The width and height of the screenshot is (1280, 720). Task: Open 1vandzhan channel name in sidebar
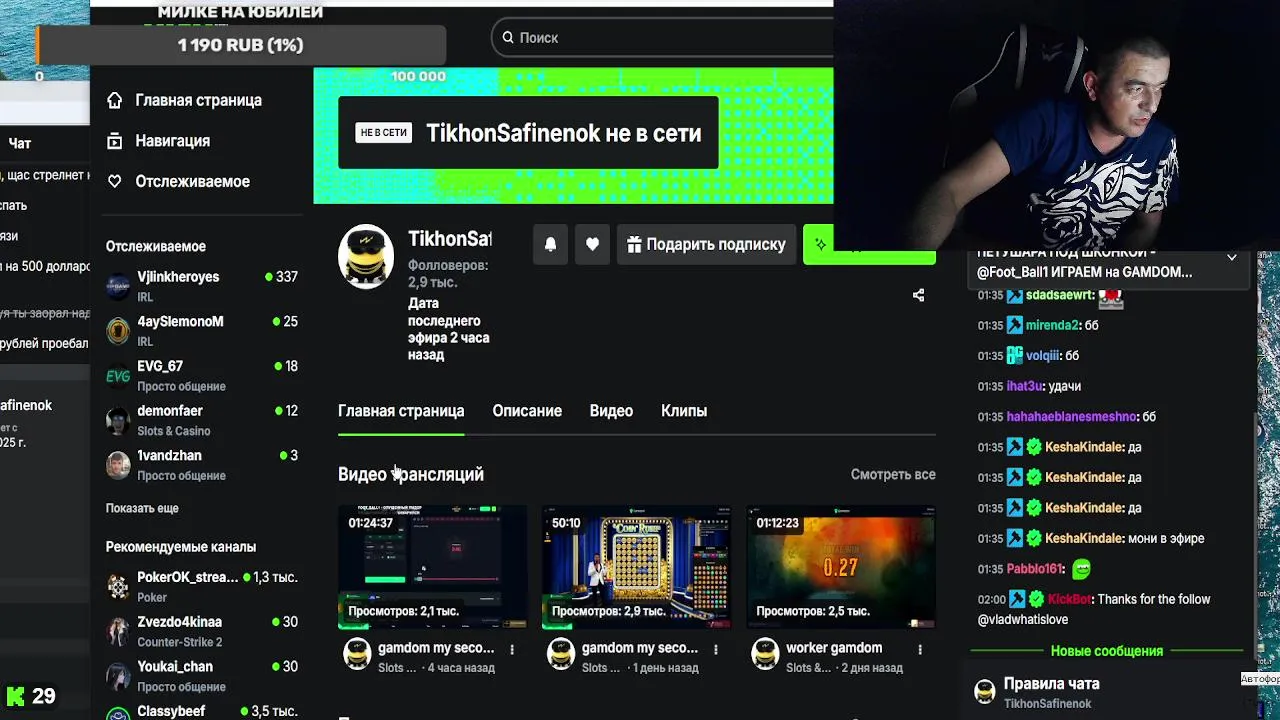click(x=169, y=456)
